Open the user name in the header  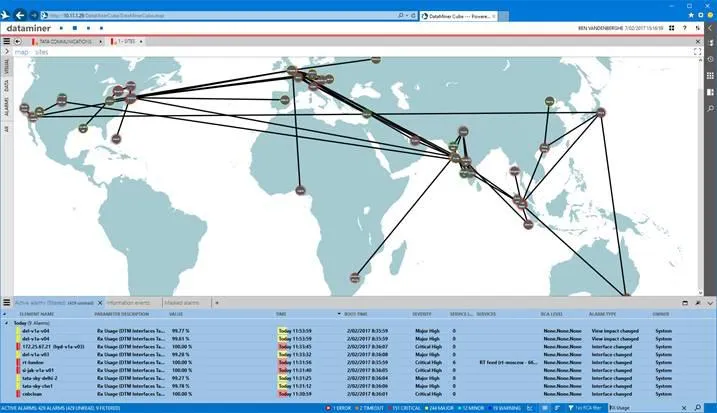(600, 28)
